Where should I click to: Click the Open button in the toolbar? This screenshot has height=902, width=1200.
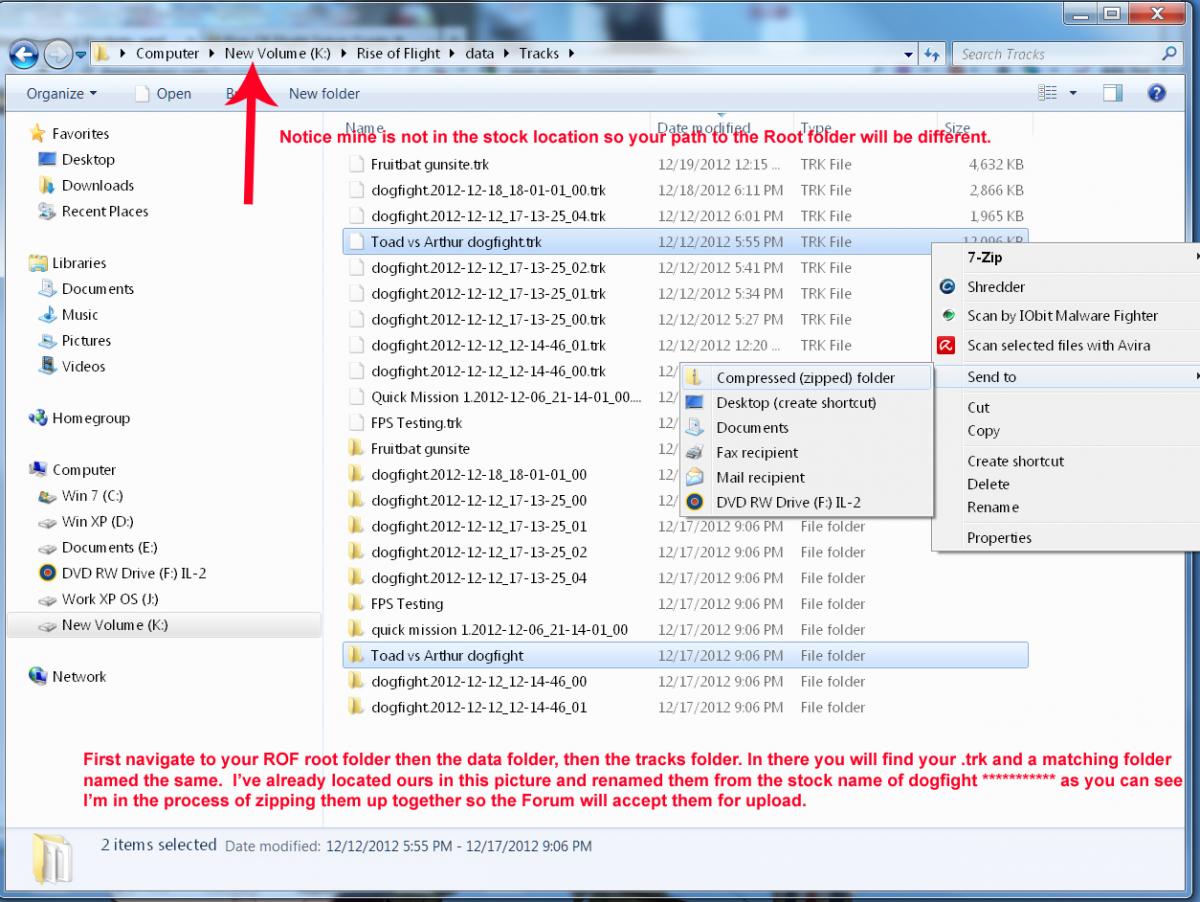(163, 93)
